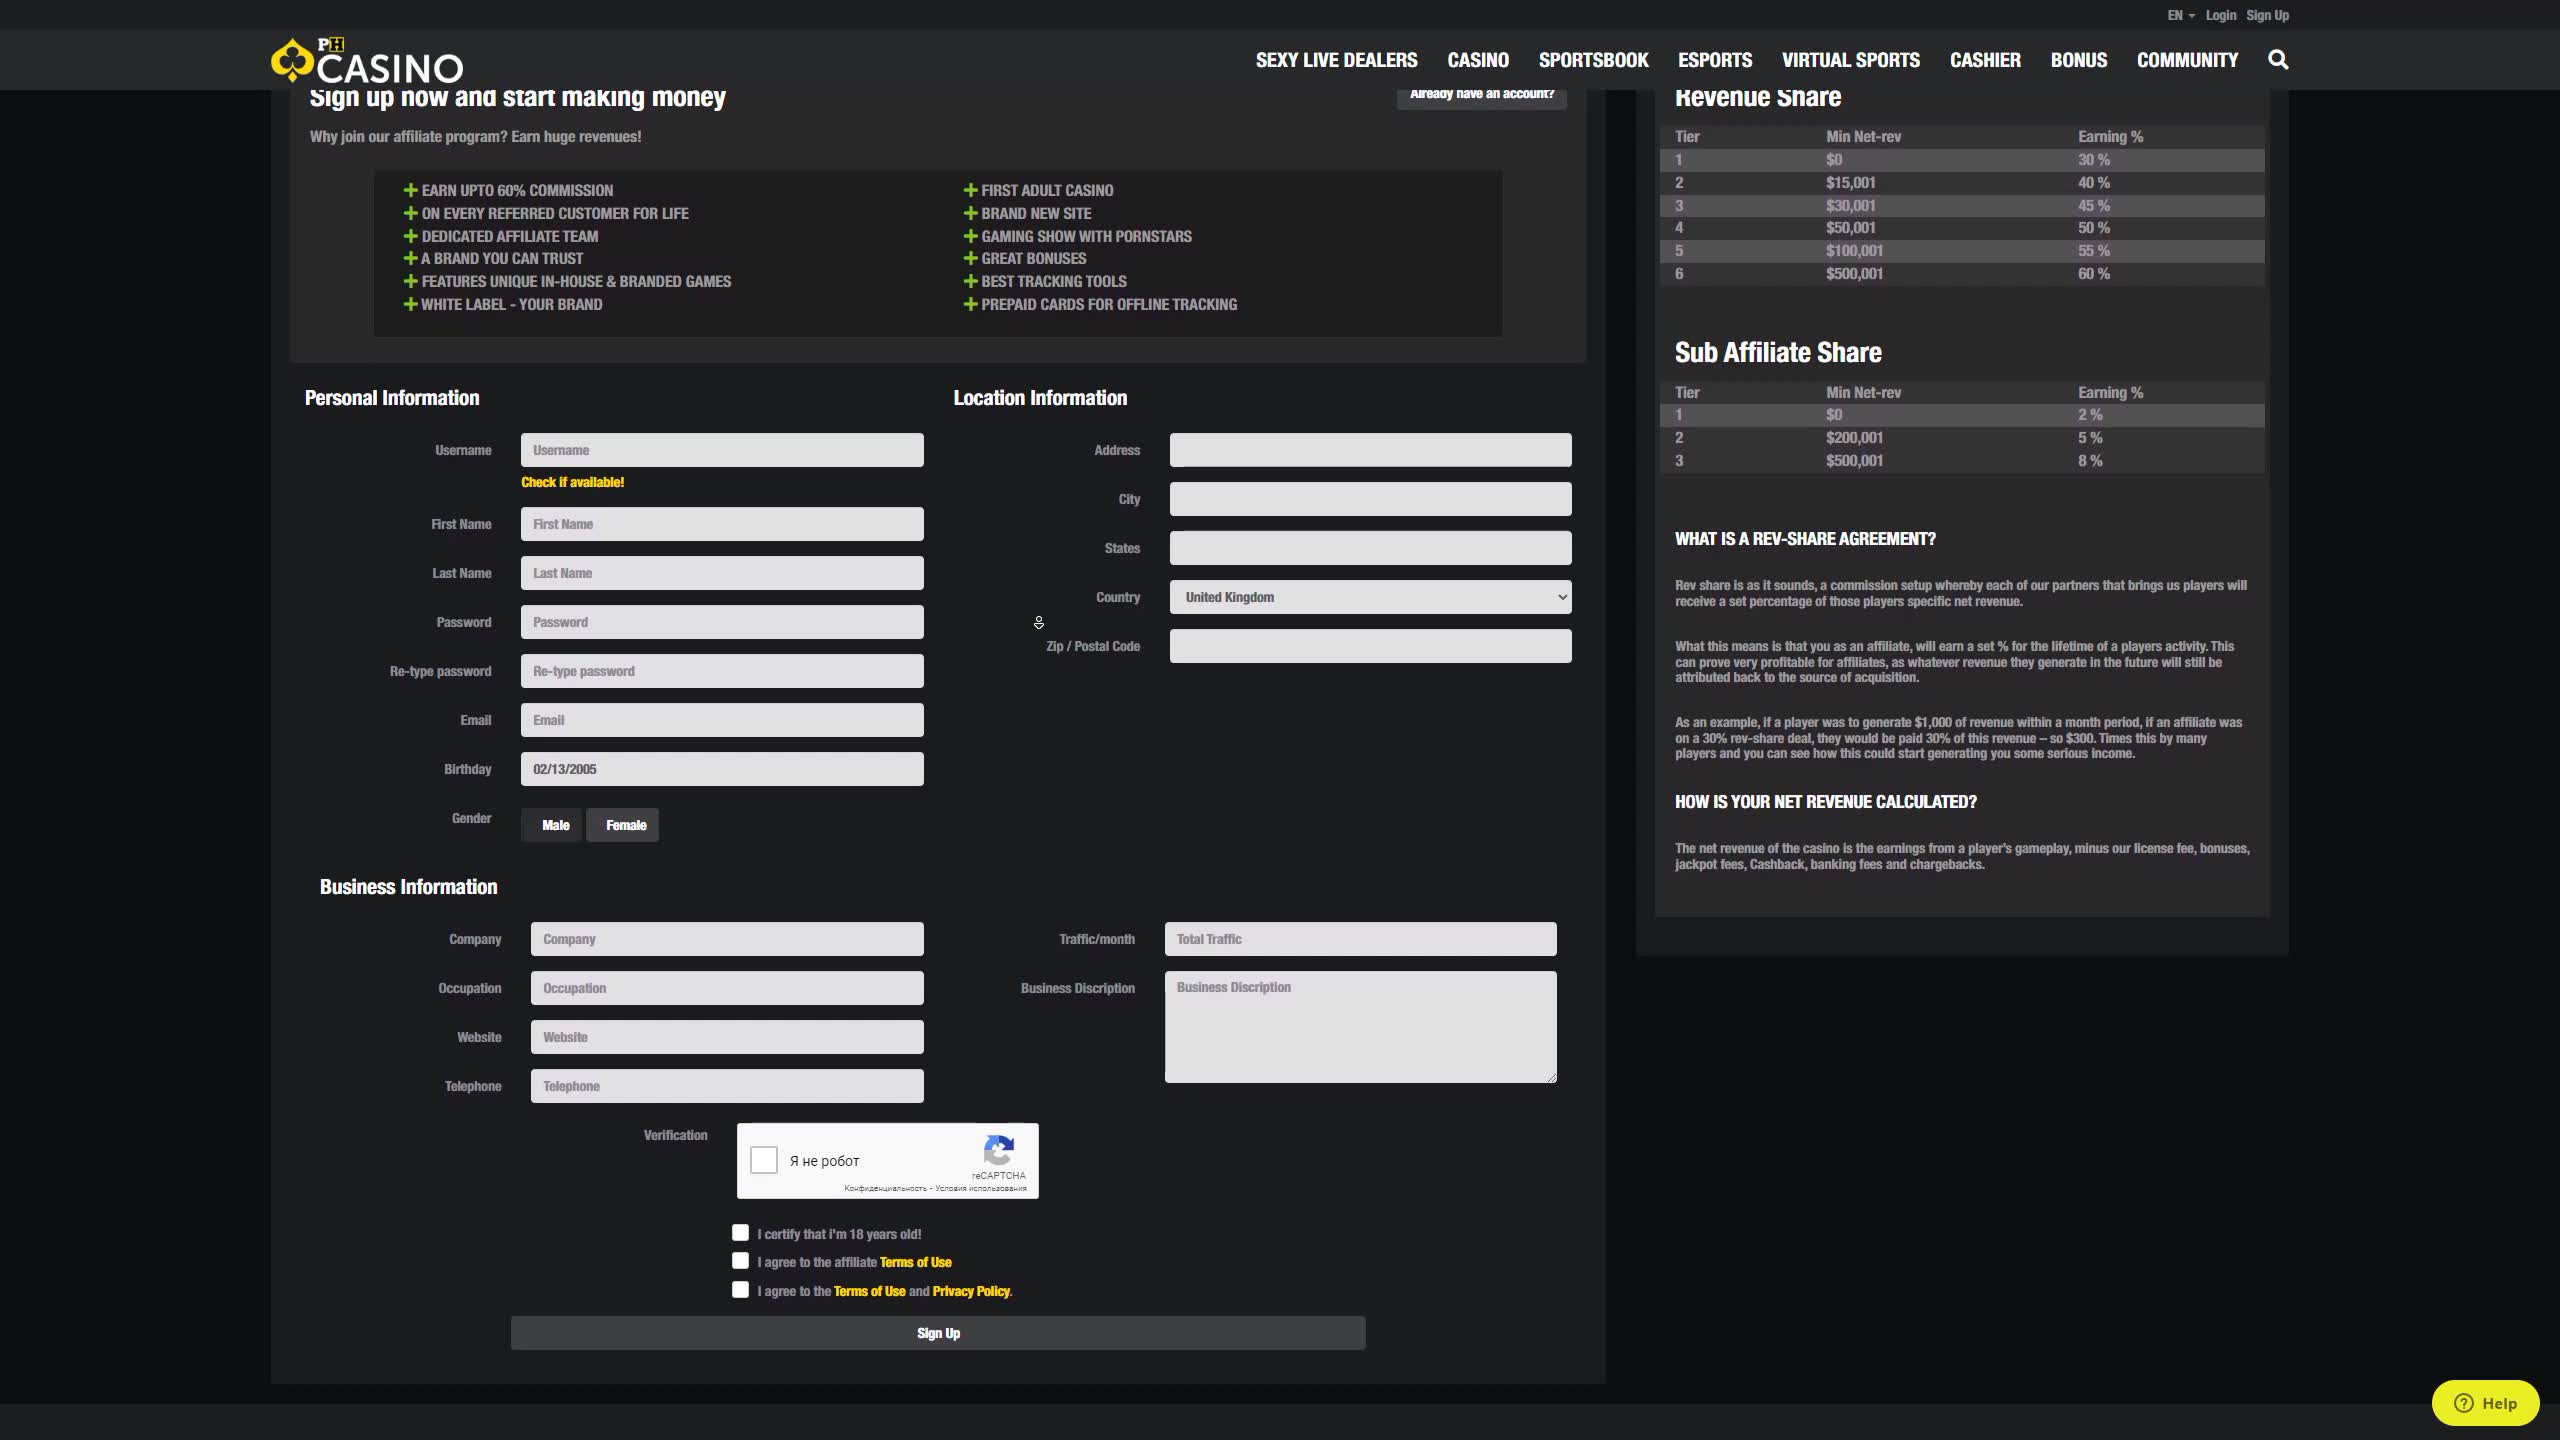Click the PH Casino logo
The height and width of the screenshot is (1440, 2560).
(367, 62)
